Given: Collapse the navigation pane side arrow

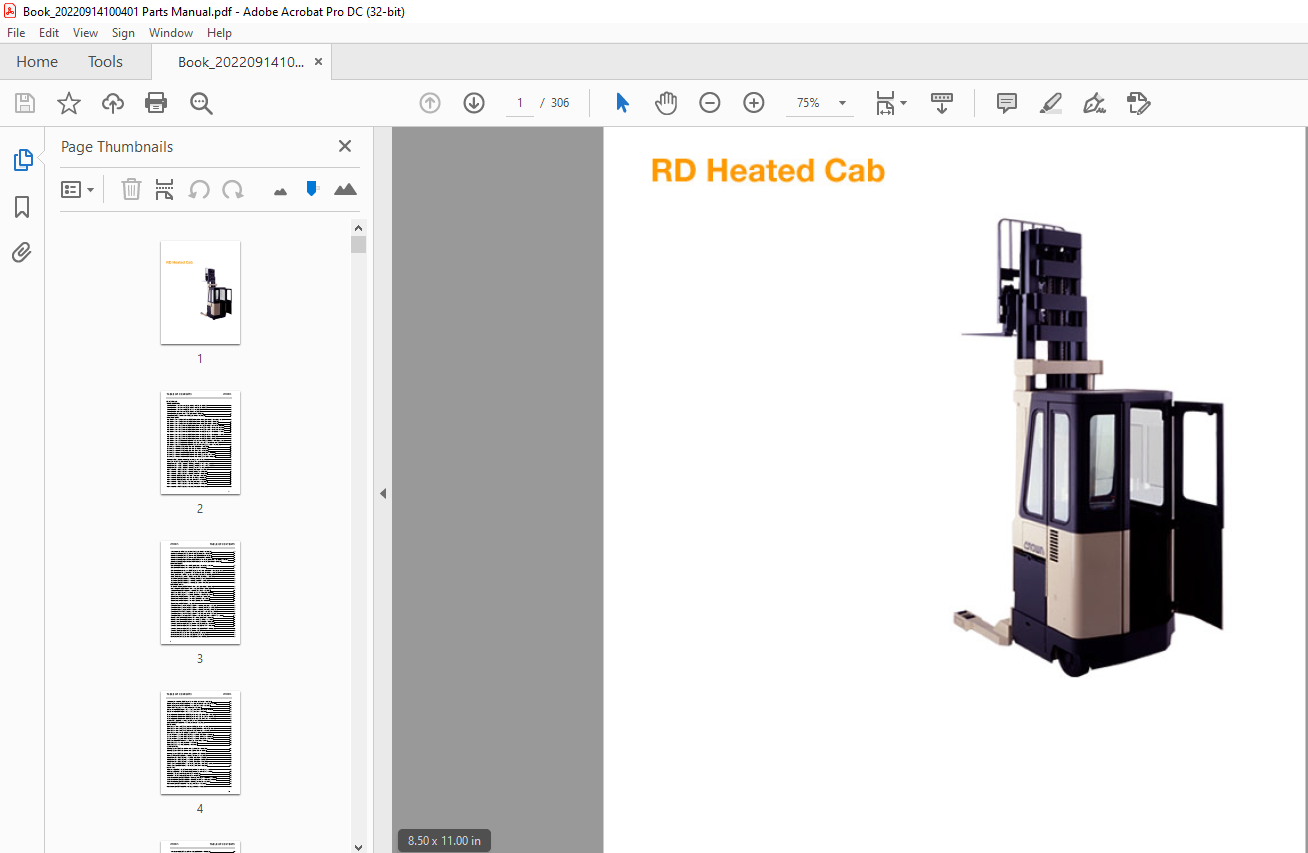Looking at the screenshot, I should [382, 493].
